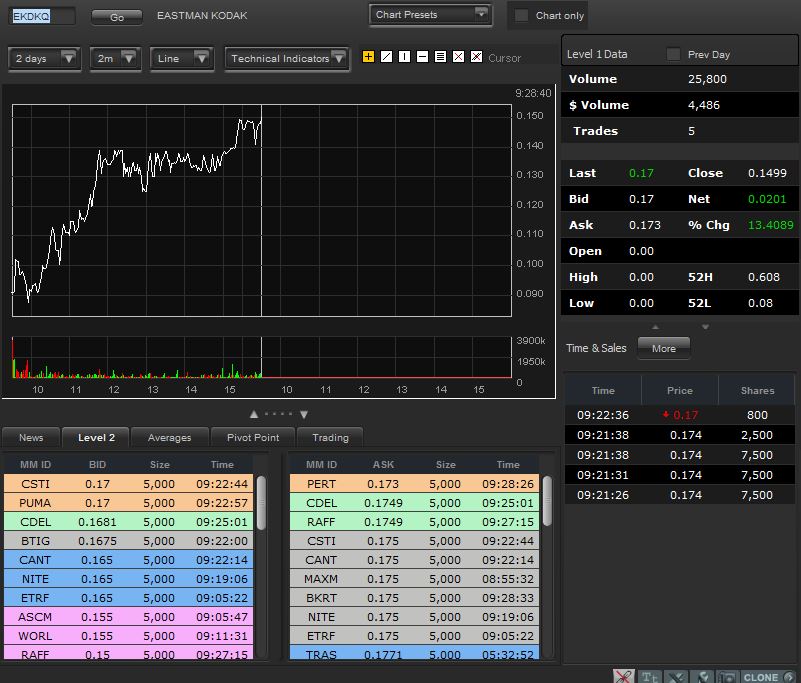This screenshot has height=683, width=801.
Task: Expand the 2 days time range dropdown
Action: [x=44, y=59]
